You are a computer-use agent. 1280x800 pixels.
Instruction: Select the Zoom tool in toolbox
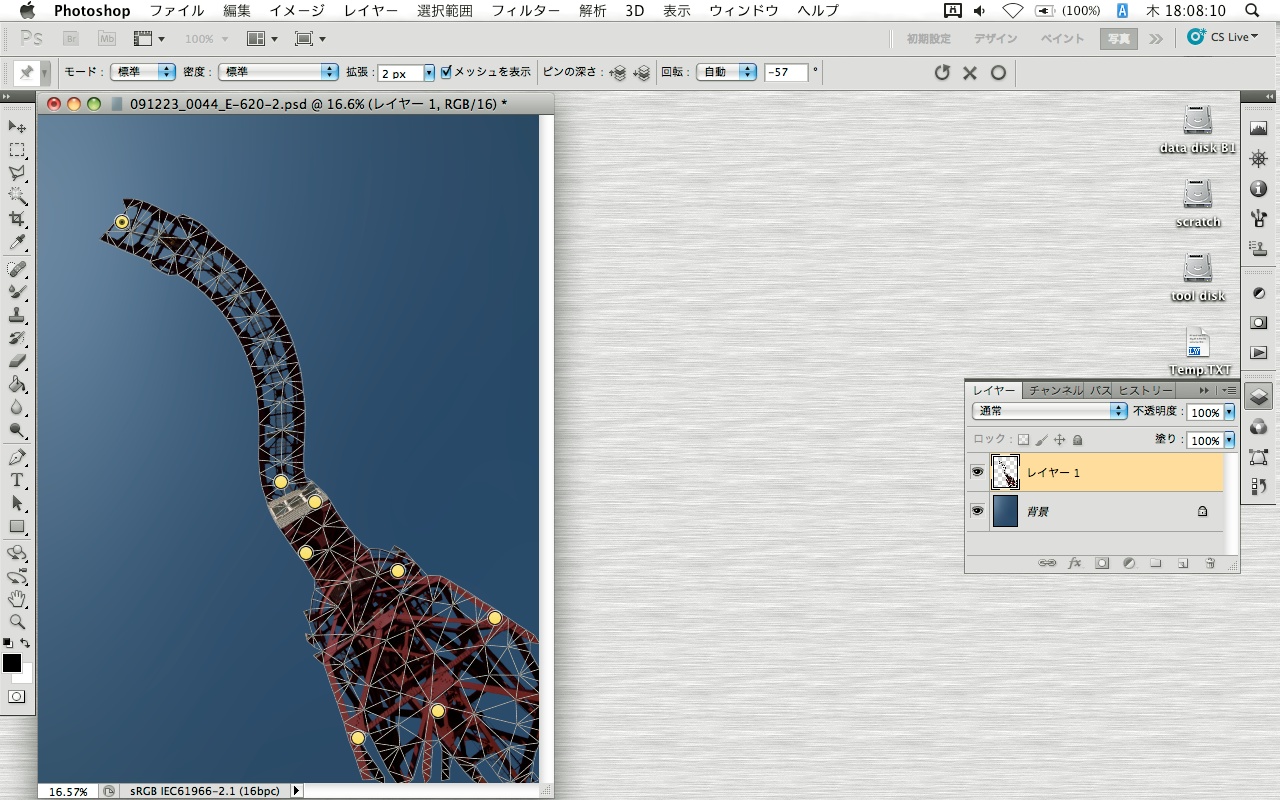tap(17, 622)
